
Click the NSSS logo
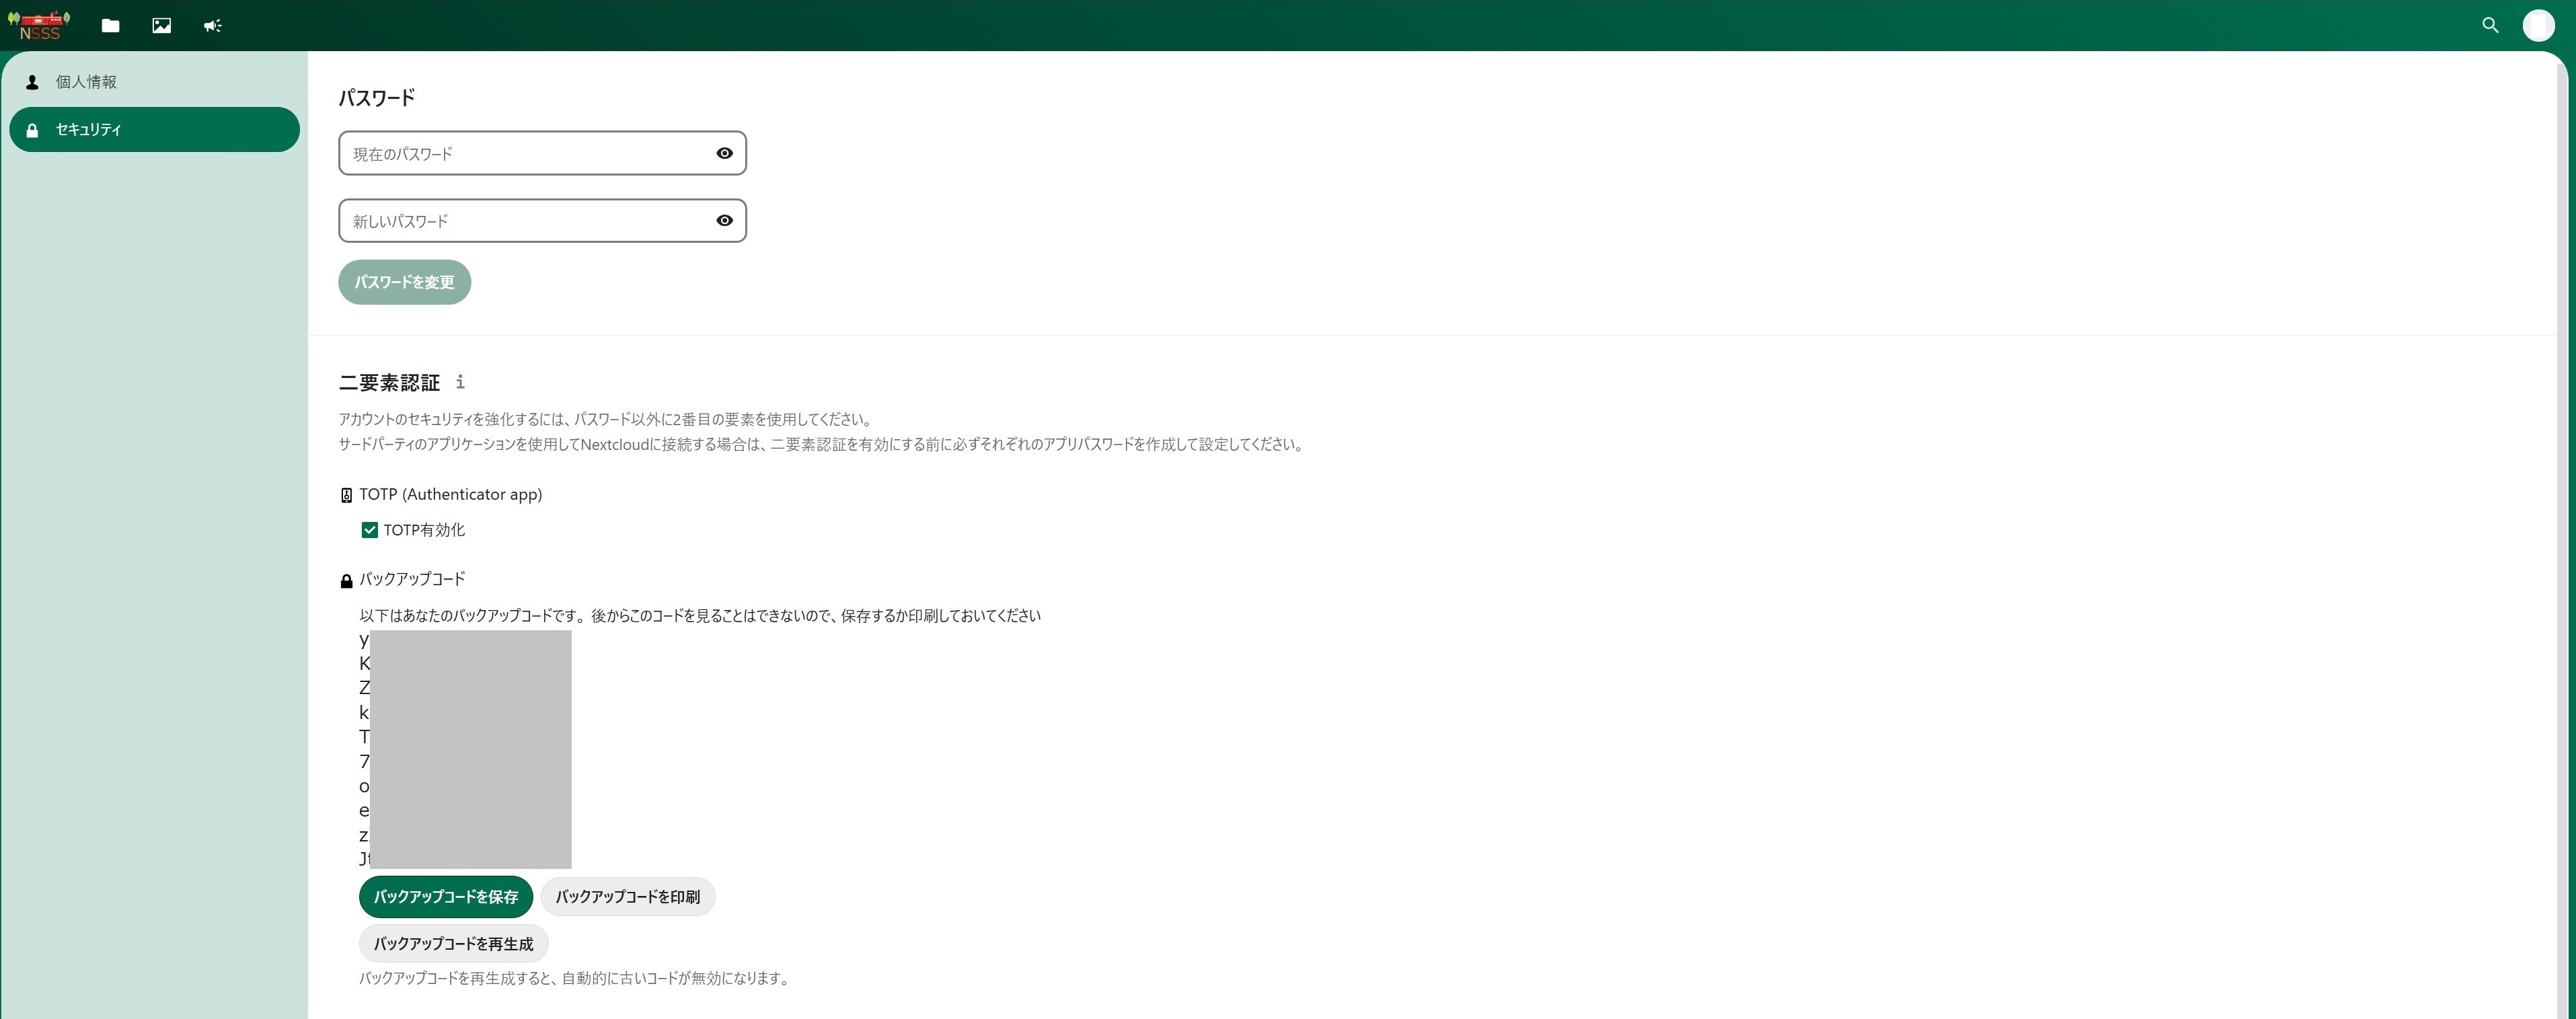pyautogui.click(x=39, y=25)
